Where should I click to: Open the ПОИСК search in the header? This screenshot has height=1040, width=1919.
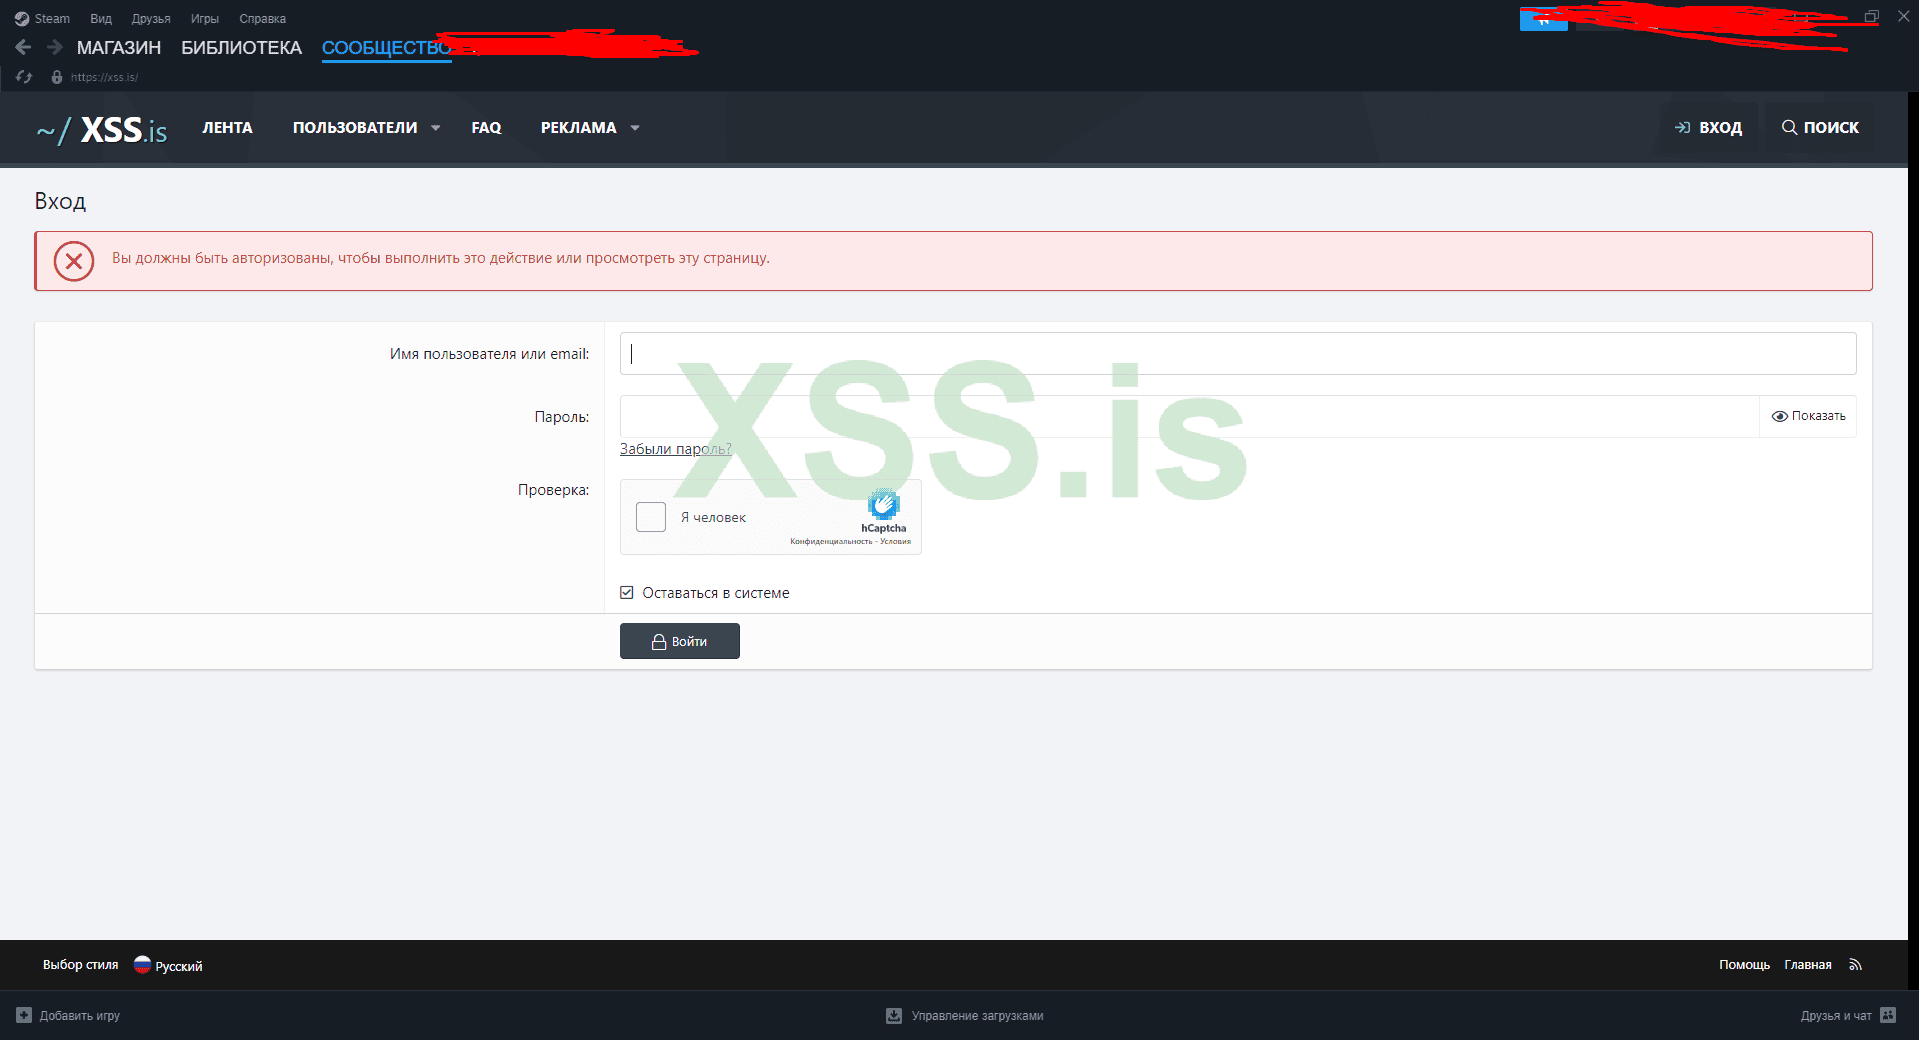[1820, 128]
